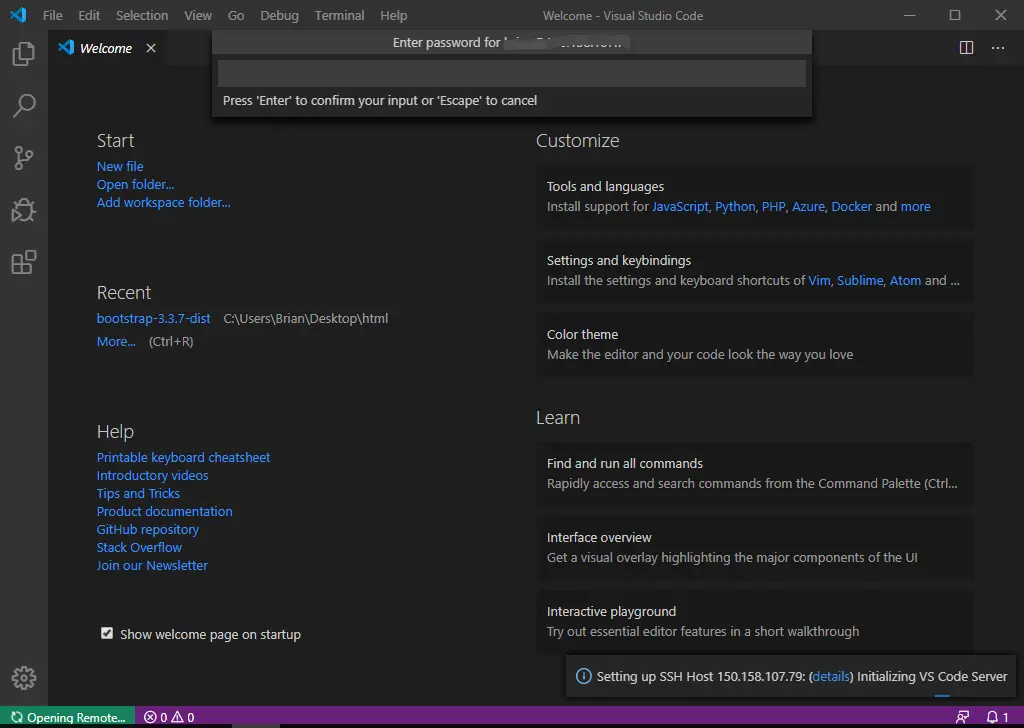Image resolution: width=1024 pixels, height=728 pixels.
Task: Install JavaScript language support link
Action: [x=680, y=206]
